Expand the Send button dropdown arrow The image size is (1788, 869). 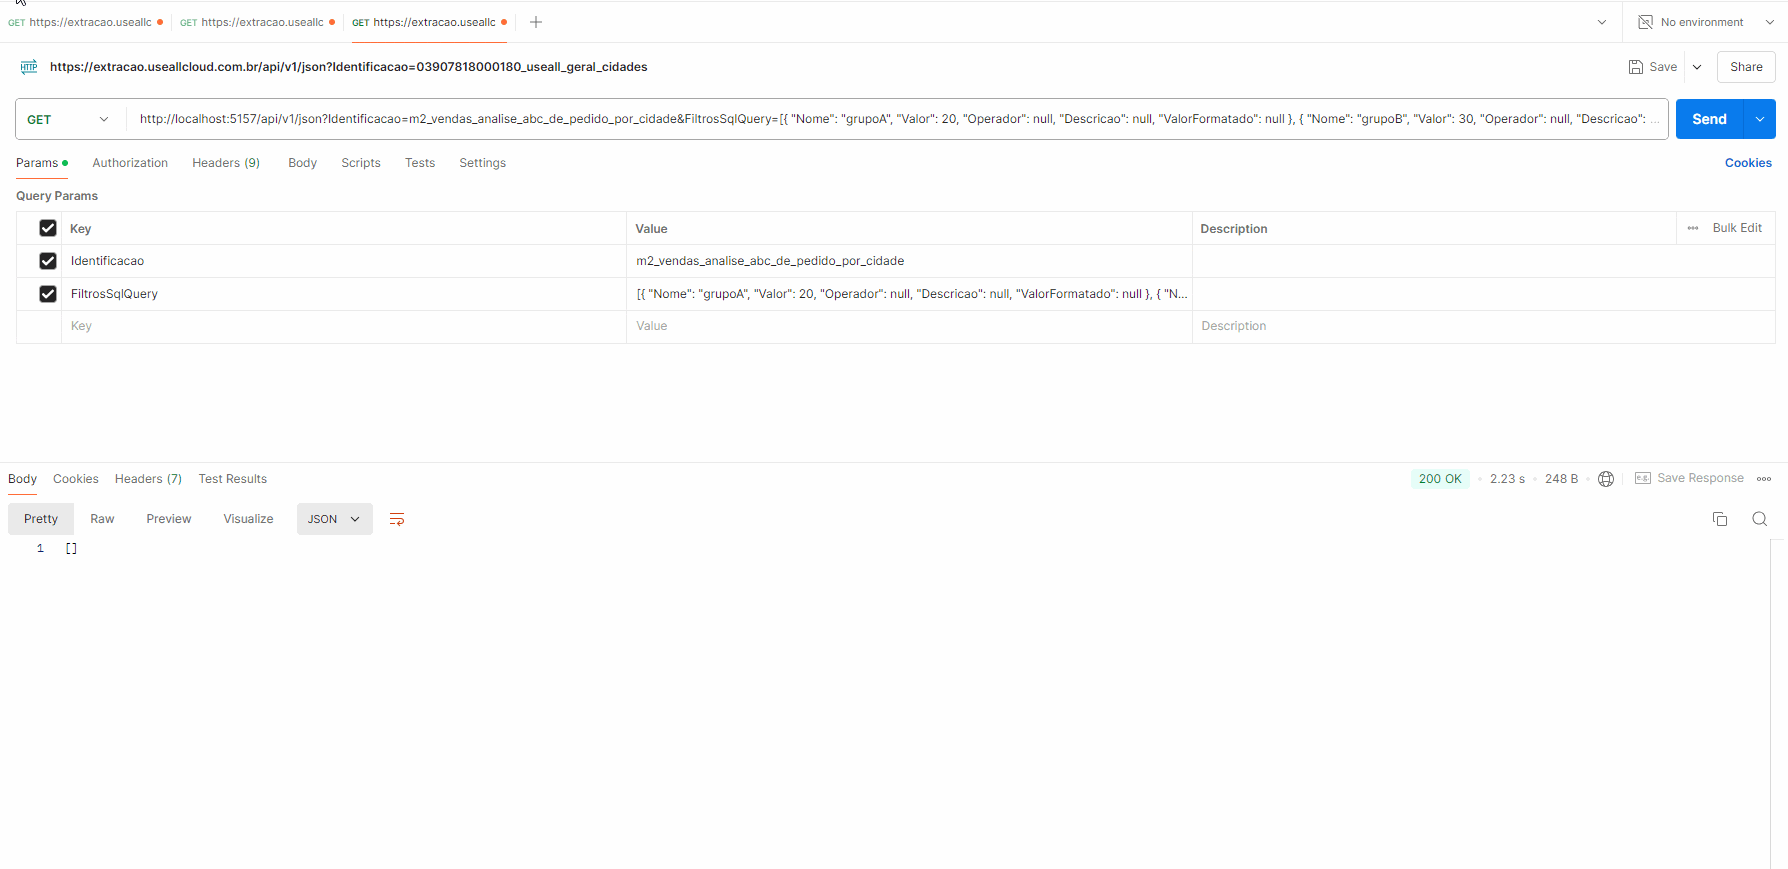point(1760,119)
